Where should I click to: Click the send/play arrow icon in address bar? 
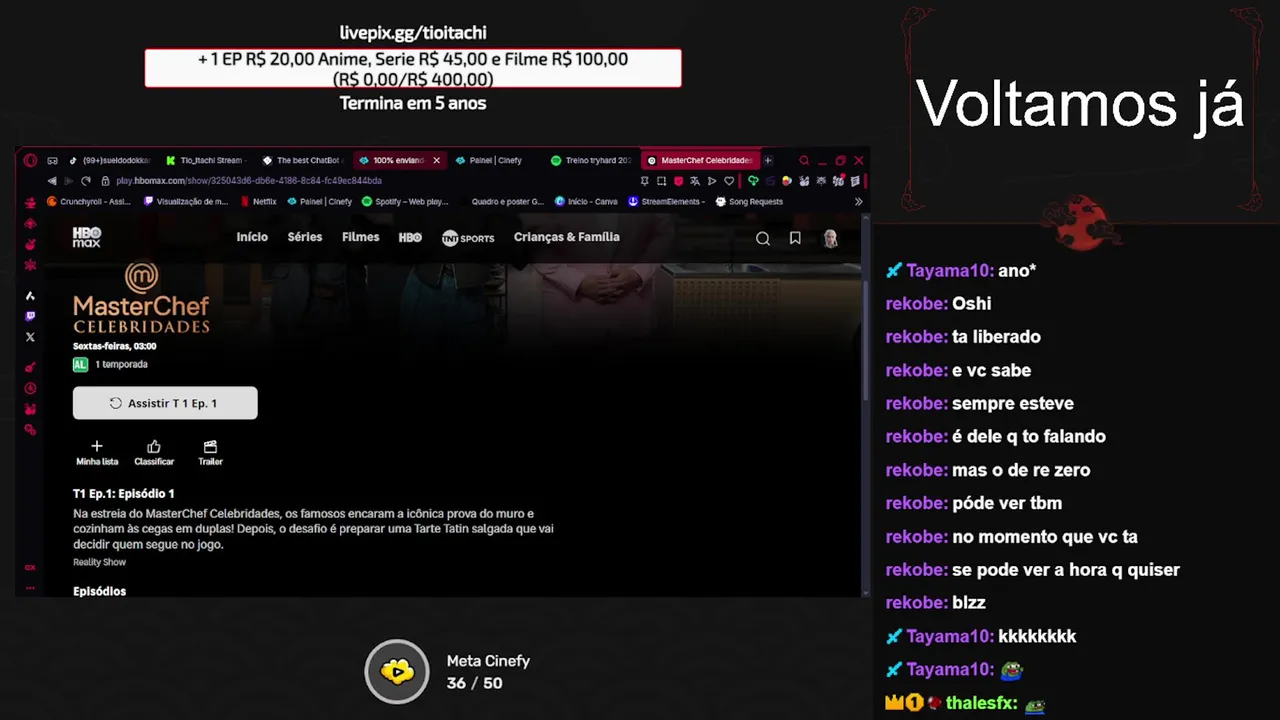(x=711, y=181)
